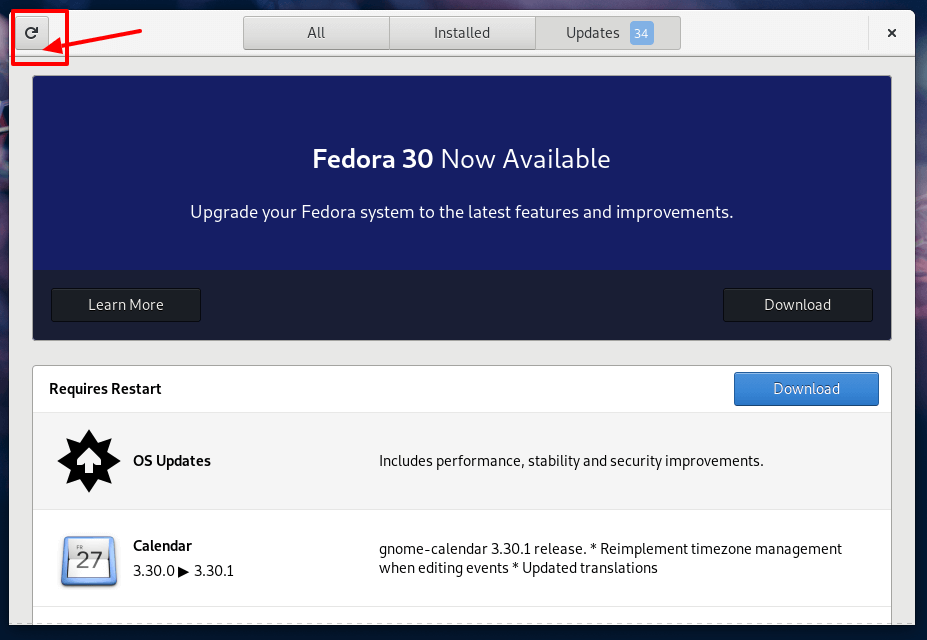Click the gnome-calendar release notes text
The width and height of the screenshot is (927, 640).
point(610,558)
